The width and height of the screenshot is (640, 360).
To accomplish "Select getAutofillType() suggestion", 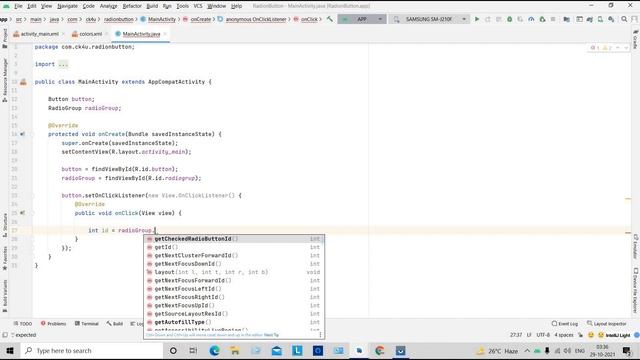I will pos(234,322).
